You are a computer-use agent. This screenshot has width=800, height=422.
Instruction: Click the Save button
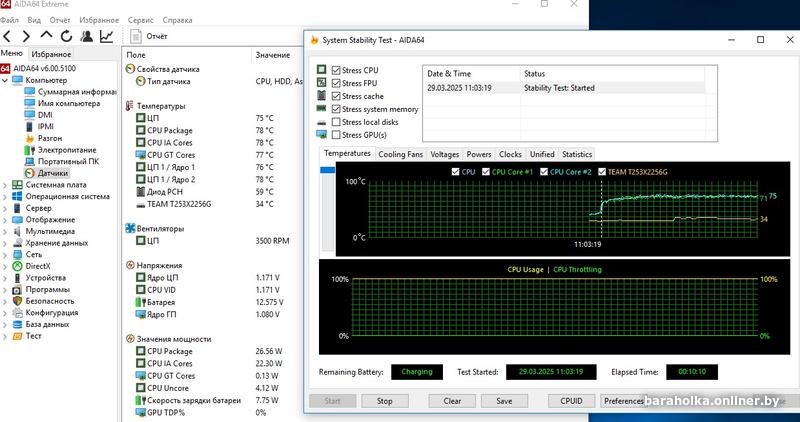[504, 401]
